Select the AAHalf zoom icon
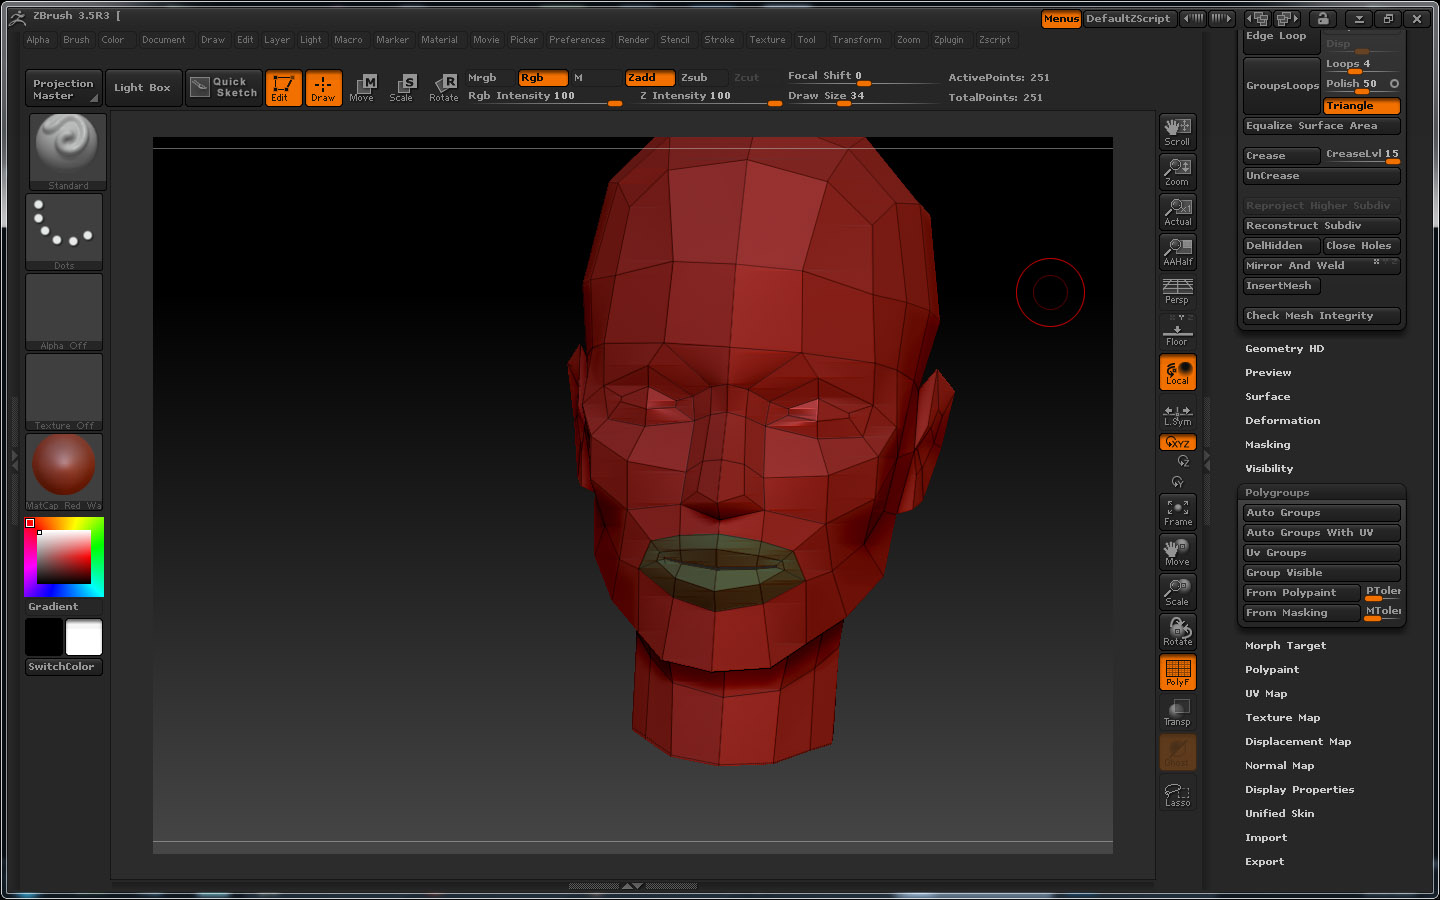Screen dimensions: 1440x900 [1177, 252]
